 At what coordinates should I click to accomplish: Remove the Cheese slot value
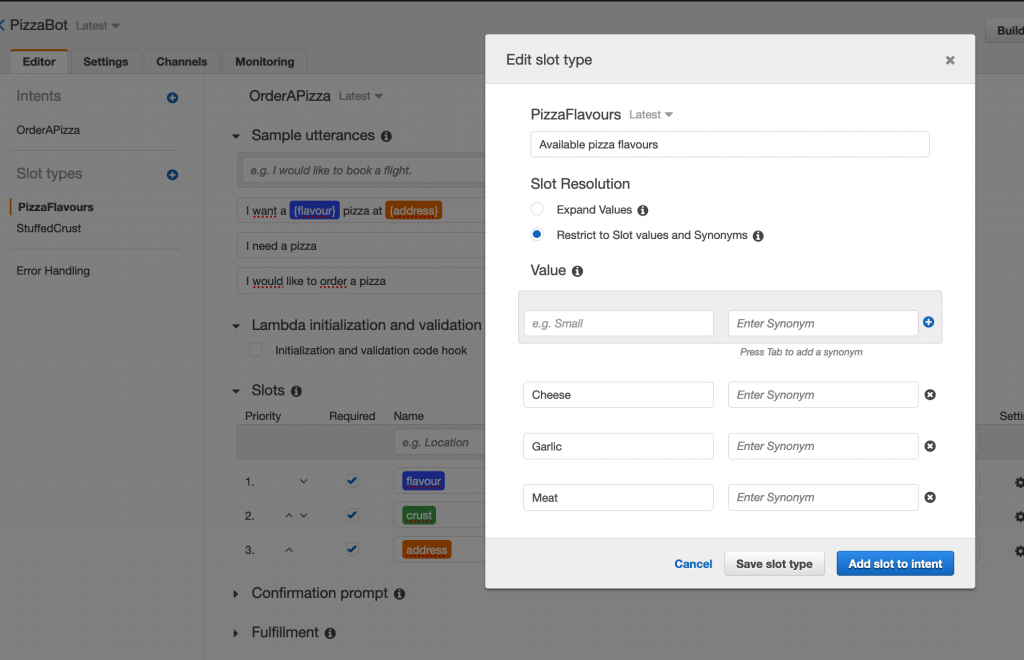coord(929,395)
